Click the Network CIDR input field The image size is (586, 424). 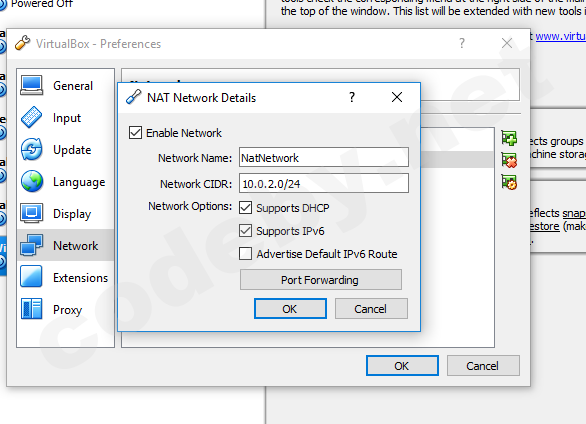click(324, 183)
